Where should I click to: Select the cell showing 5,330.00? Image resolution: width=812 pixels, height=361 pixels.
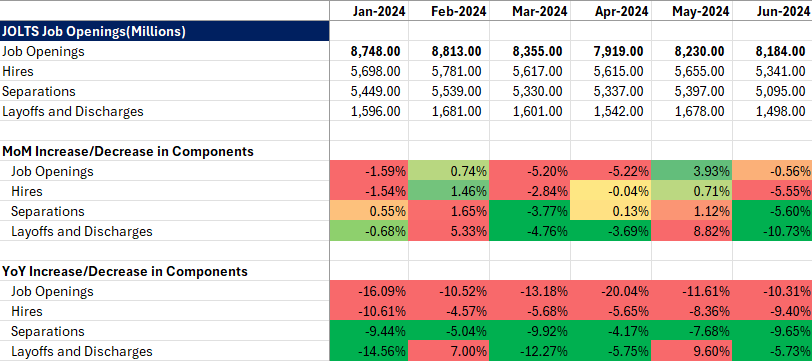coord(530,91)
